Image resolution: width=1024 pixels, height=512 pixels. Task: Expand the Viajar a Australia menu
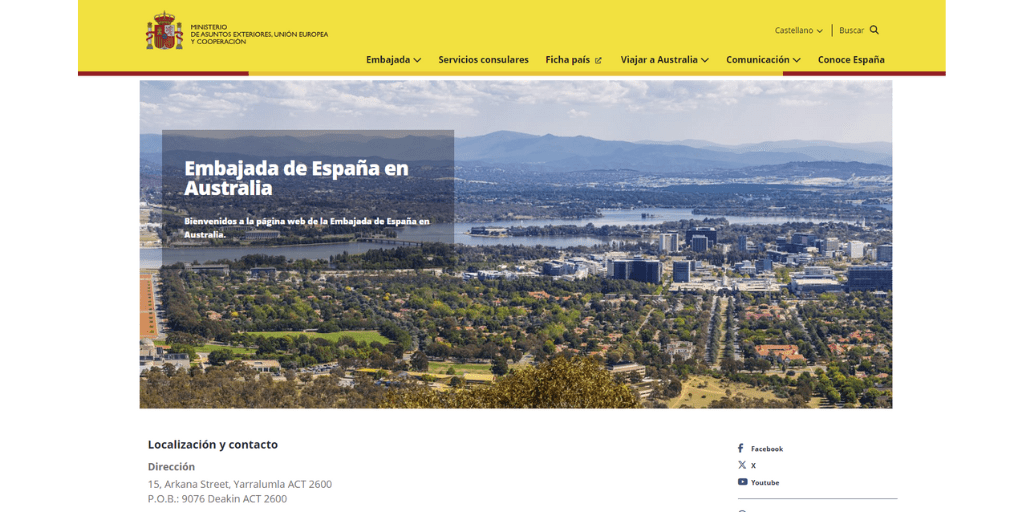[x=664, y=59]
